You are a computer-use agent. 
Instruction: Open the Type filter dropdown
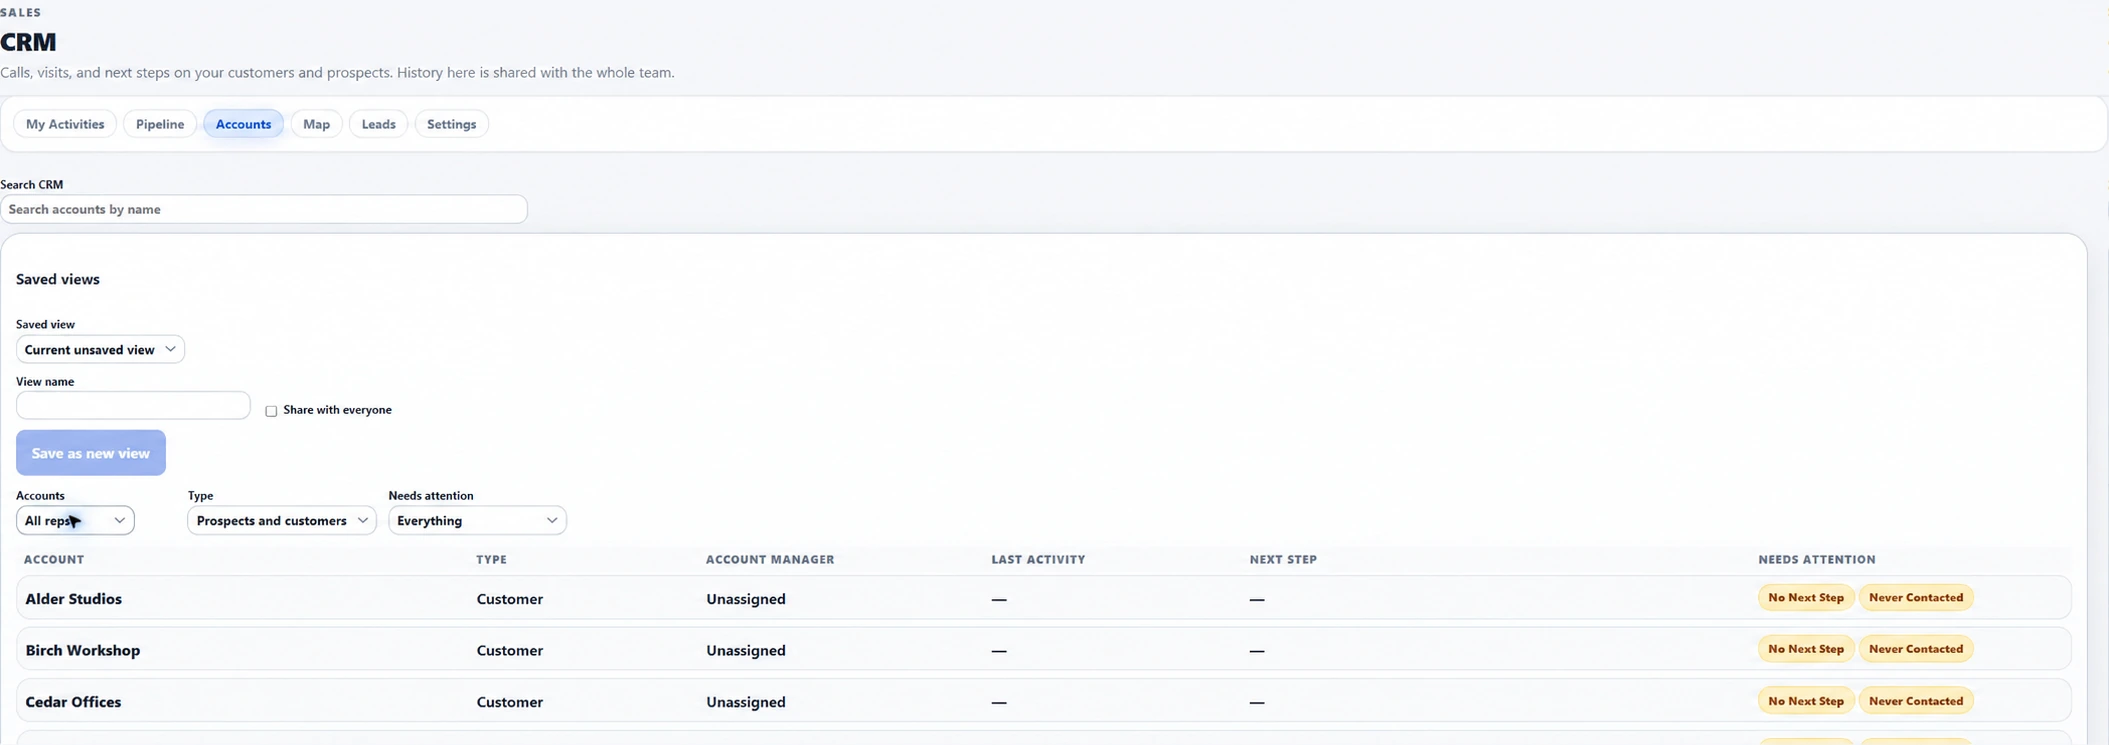pyautogui.click(x=282, y=520)
